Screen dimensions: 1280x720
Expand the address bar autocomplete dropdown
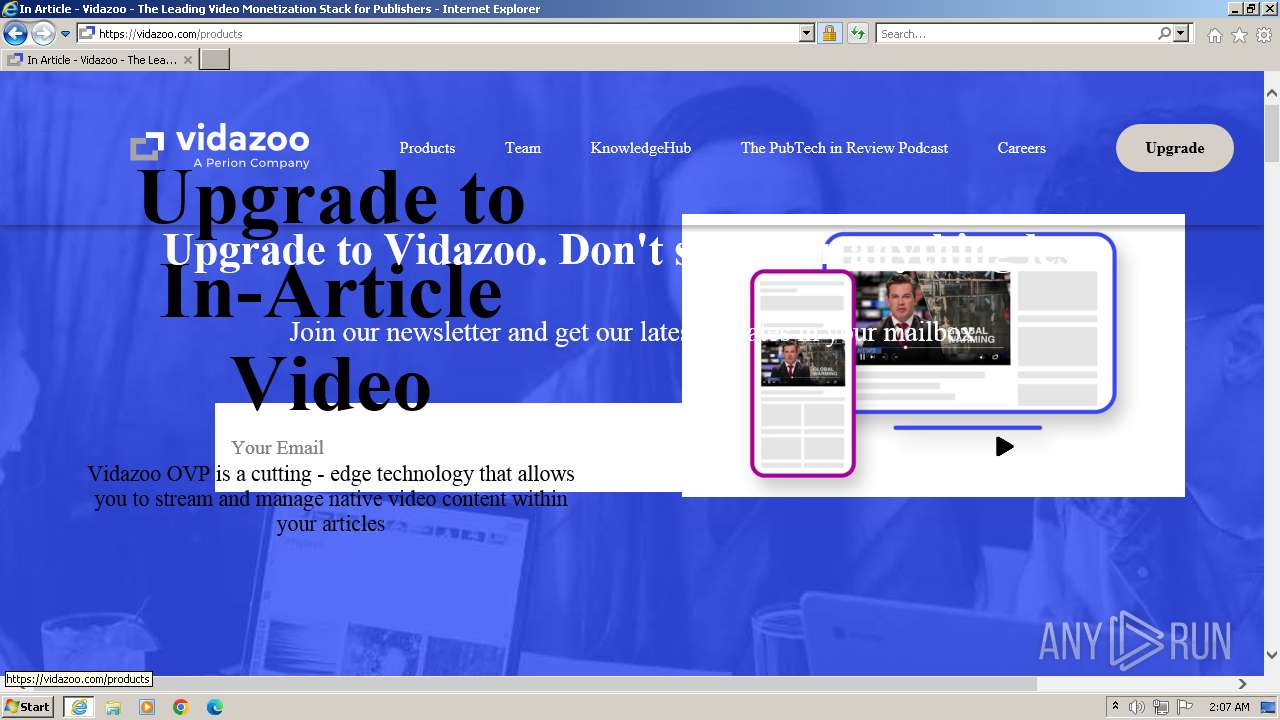(x=807, y=34)
